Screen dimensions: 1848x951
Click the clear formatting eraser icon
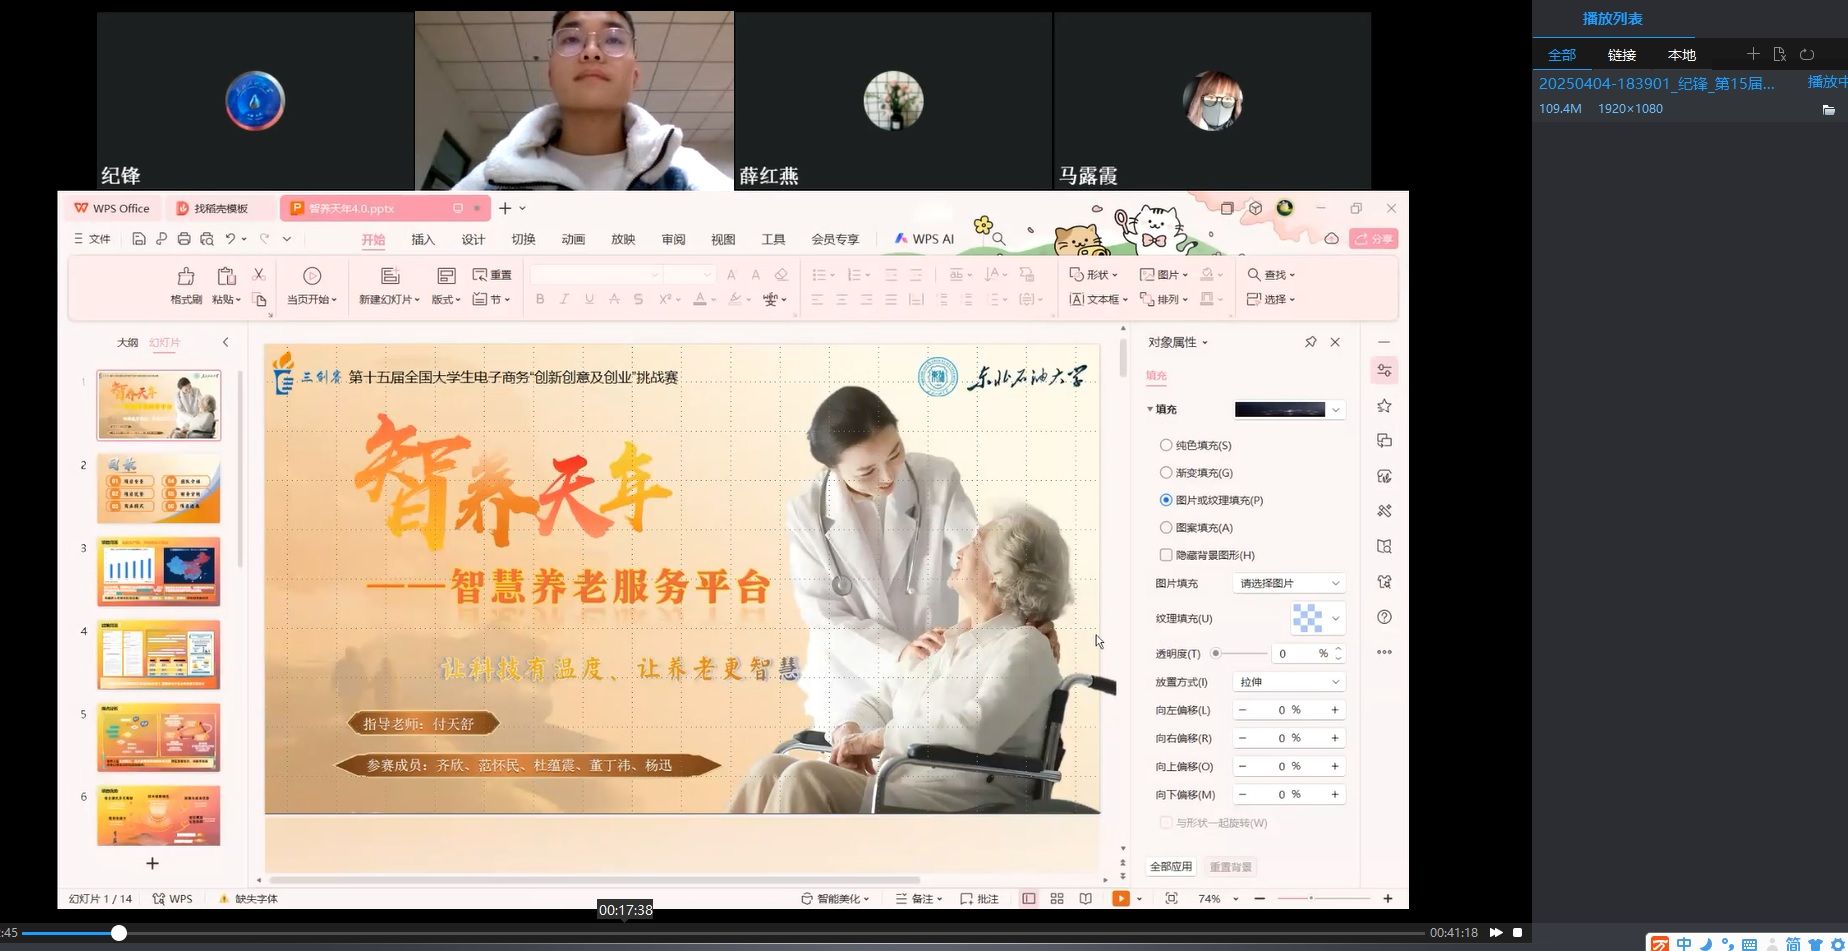click(x=781, y=275)
